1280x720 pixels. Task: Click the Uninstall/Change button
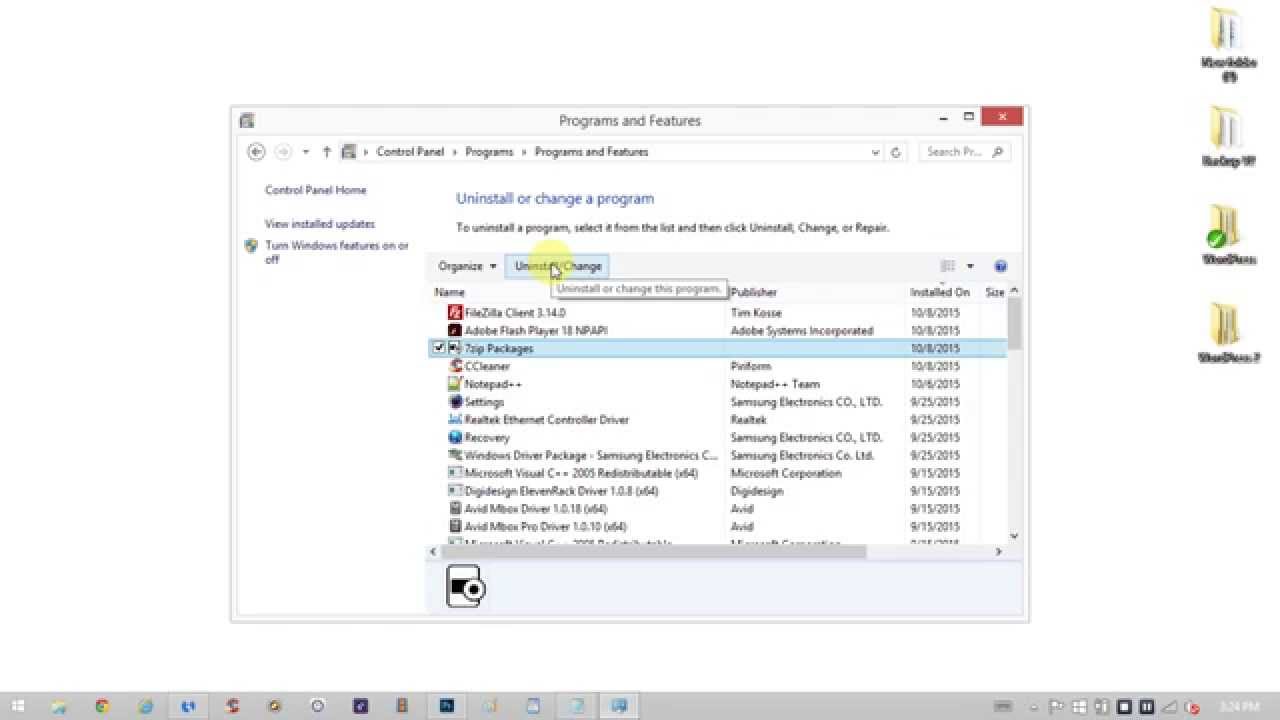point(558,266)
